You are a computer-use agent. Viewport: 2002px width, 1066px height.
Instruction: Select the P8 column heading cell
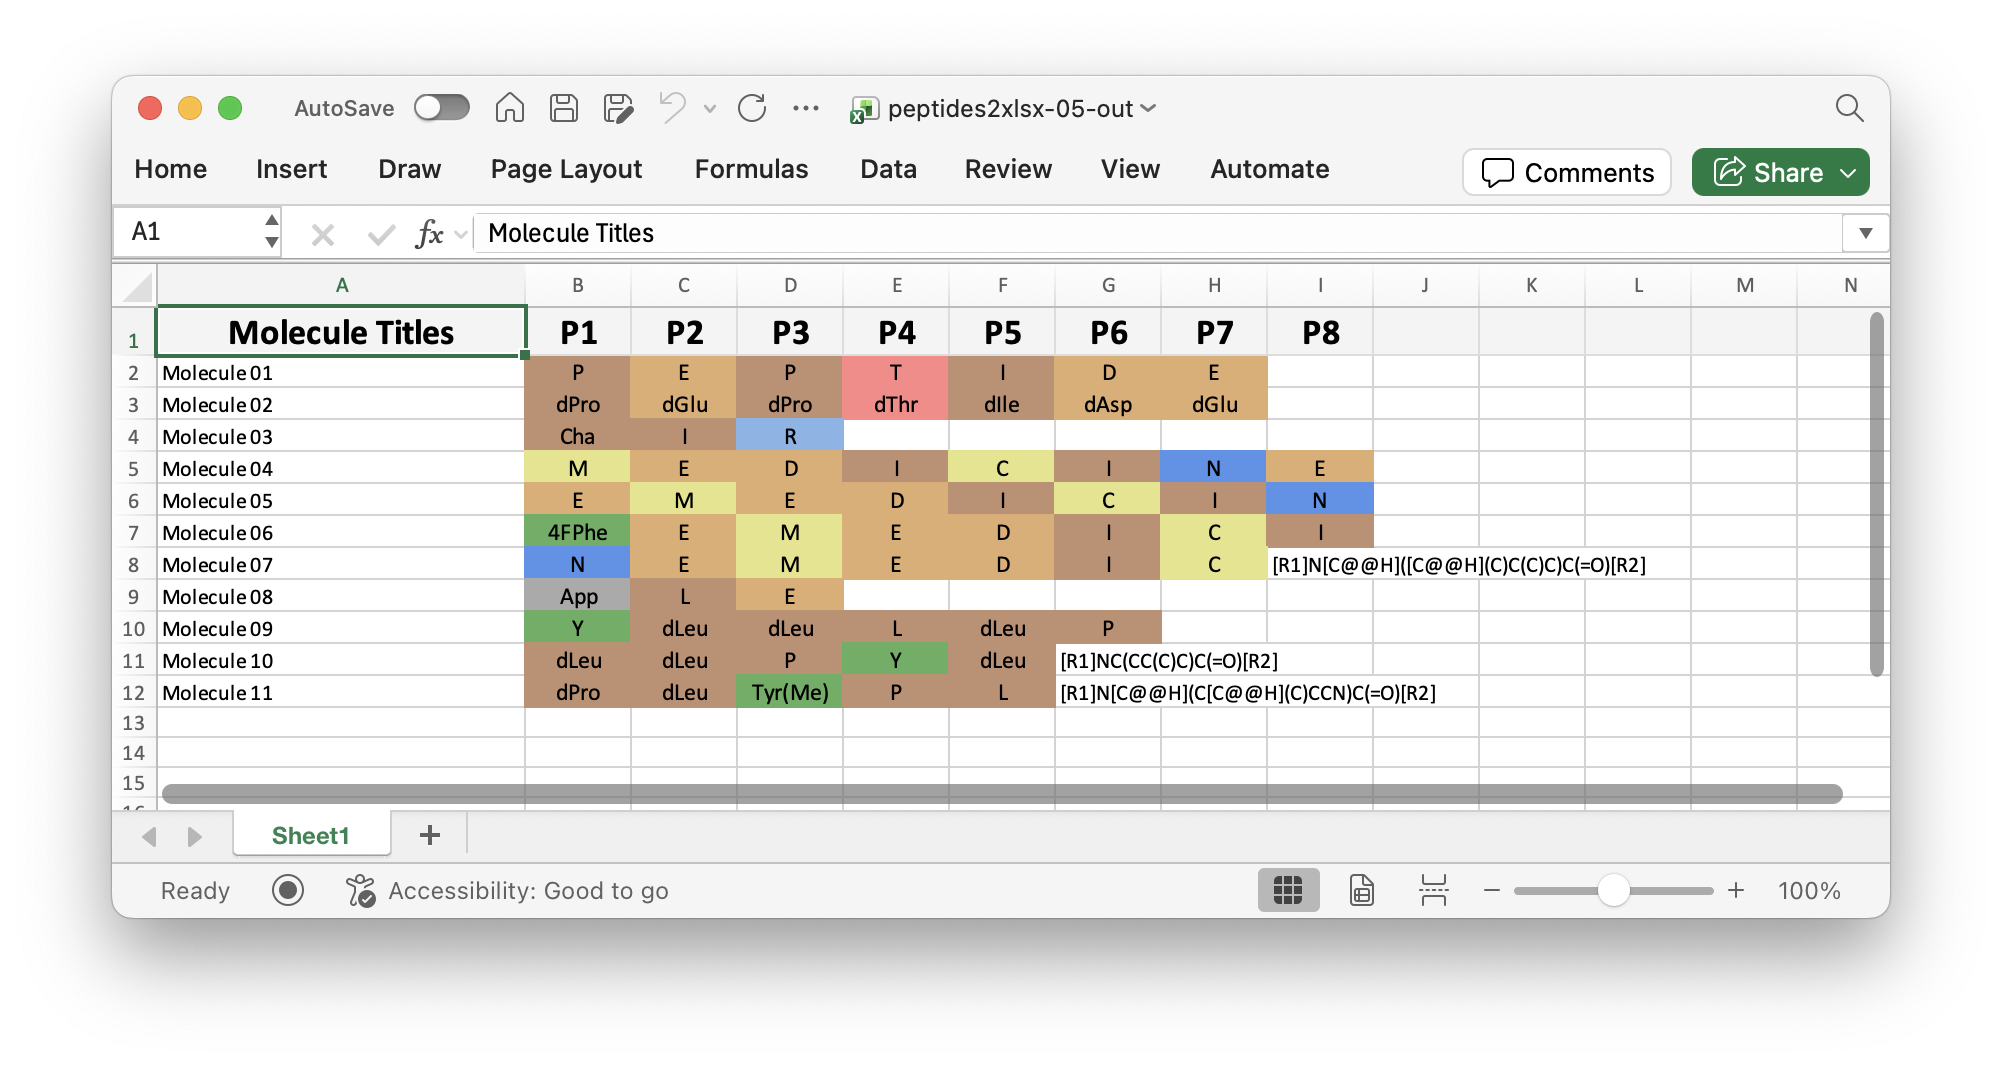tap(1320, 332)
